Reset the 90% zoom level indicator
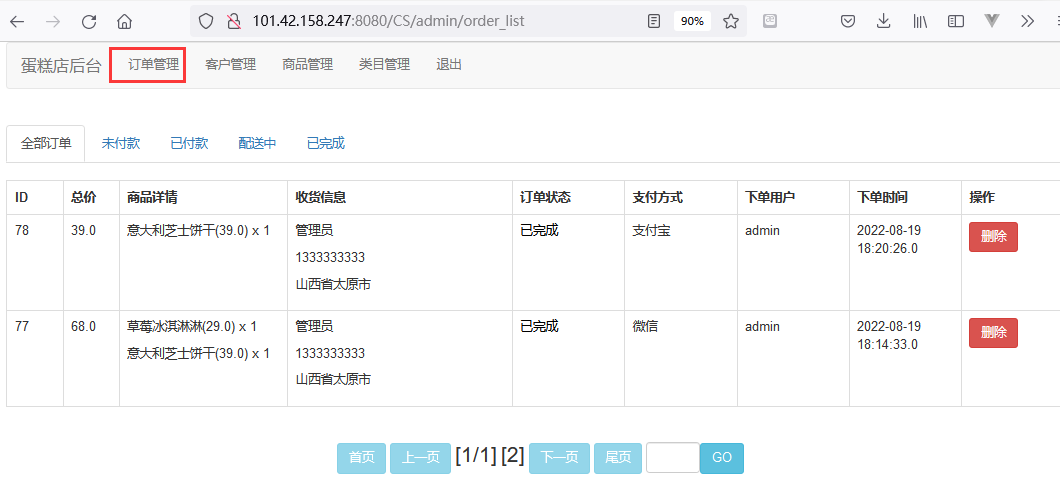The width and height of the screenshot is (1060, 498). click(691, 21)
